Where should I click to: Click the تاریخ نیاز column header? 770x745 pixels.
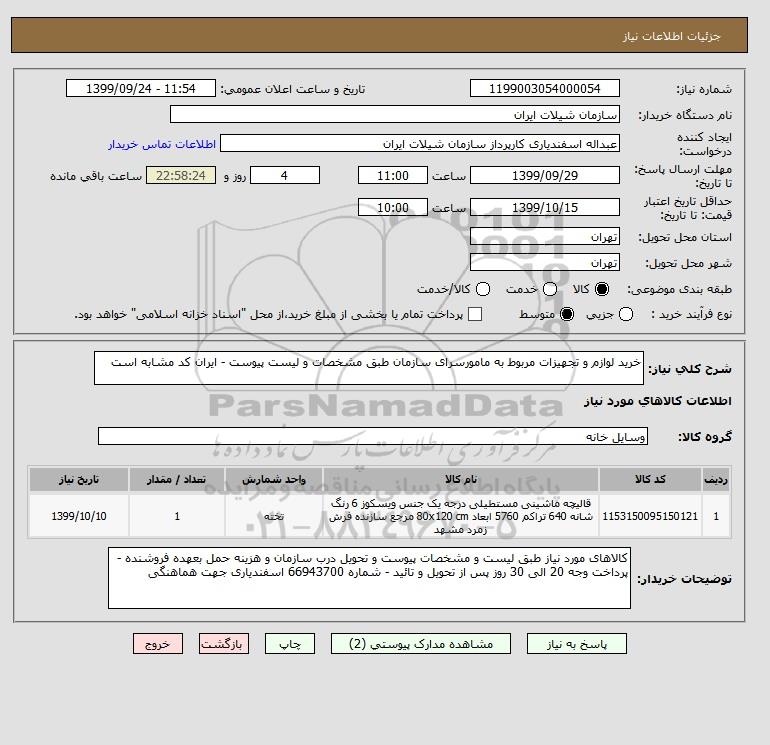(79, 479)
